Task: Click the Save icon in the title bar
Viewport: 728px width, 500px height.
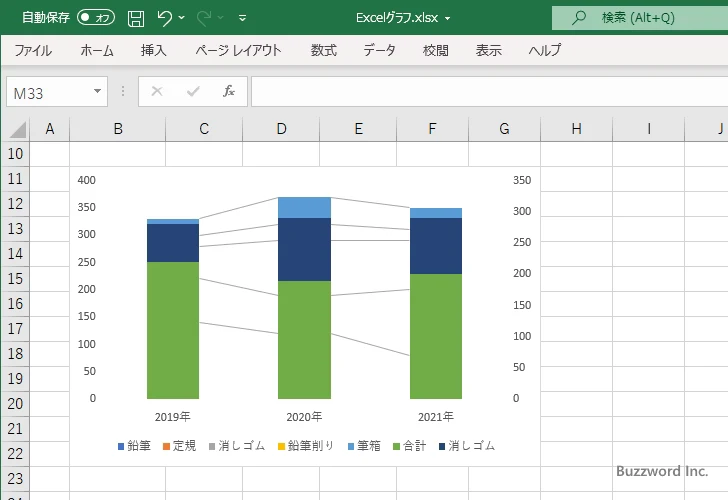Action: (x=136, y=18)
